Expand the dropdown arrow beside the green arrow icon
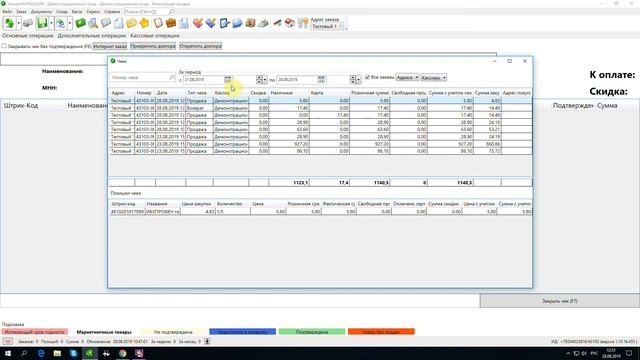The image size is (640, 360). [18, 23]
